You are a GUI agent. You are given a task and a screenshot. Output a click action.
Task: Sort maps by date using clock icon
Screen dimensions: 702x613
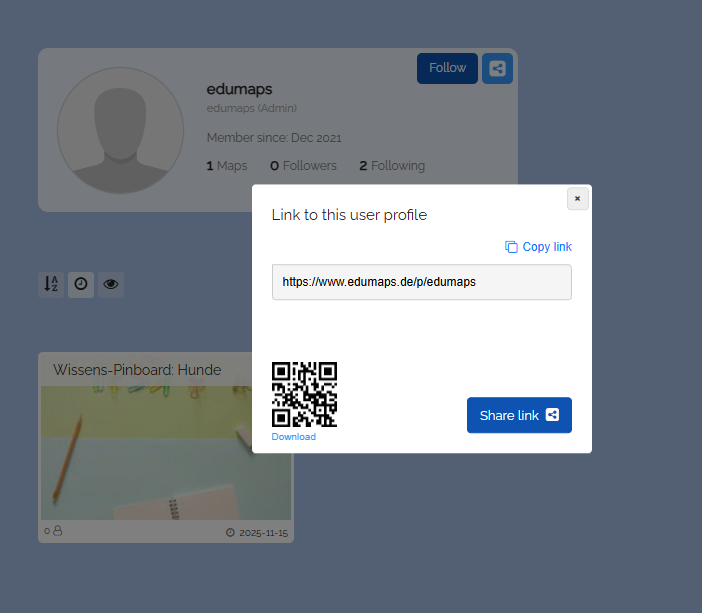[81, 284]
